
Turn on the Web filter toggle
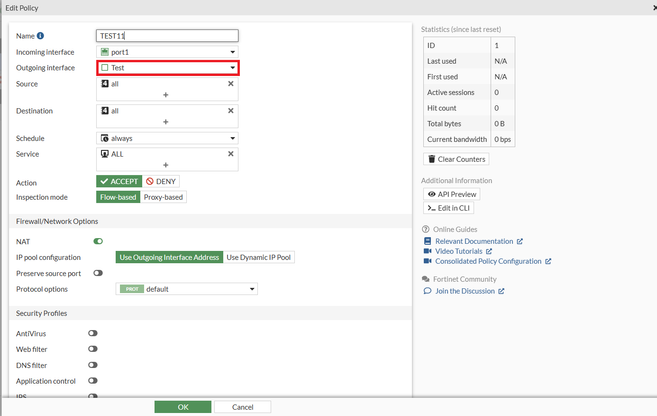click(x=93, y=349)
